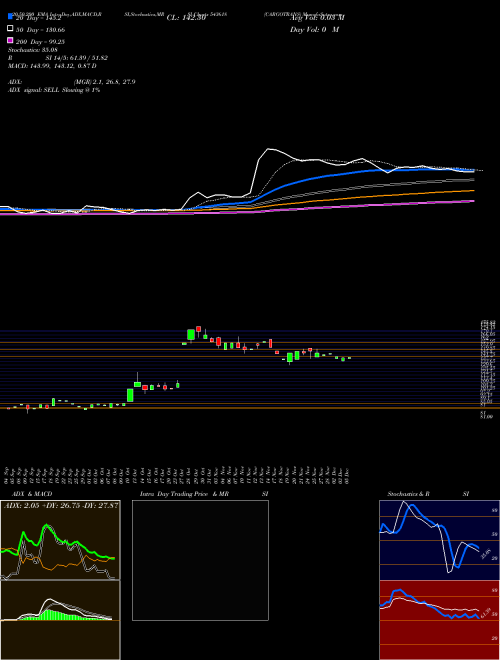
Task: Click the 'ADX: 2.05 +DY: 26.75 -DY: 27.87' header
Action: (x=60, y=505)
